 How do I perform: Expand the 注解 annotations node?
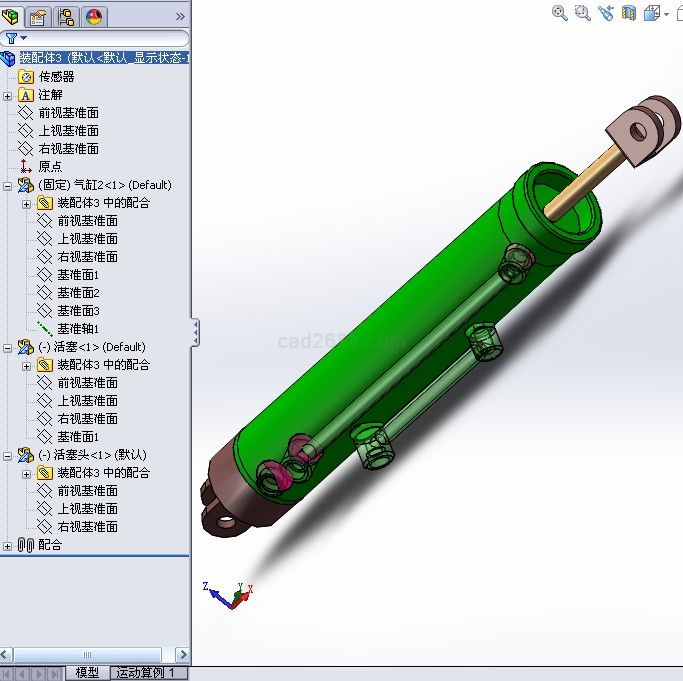[x=8, y=95]
